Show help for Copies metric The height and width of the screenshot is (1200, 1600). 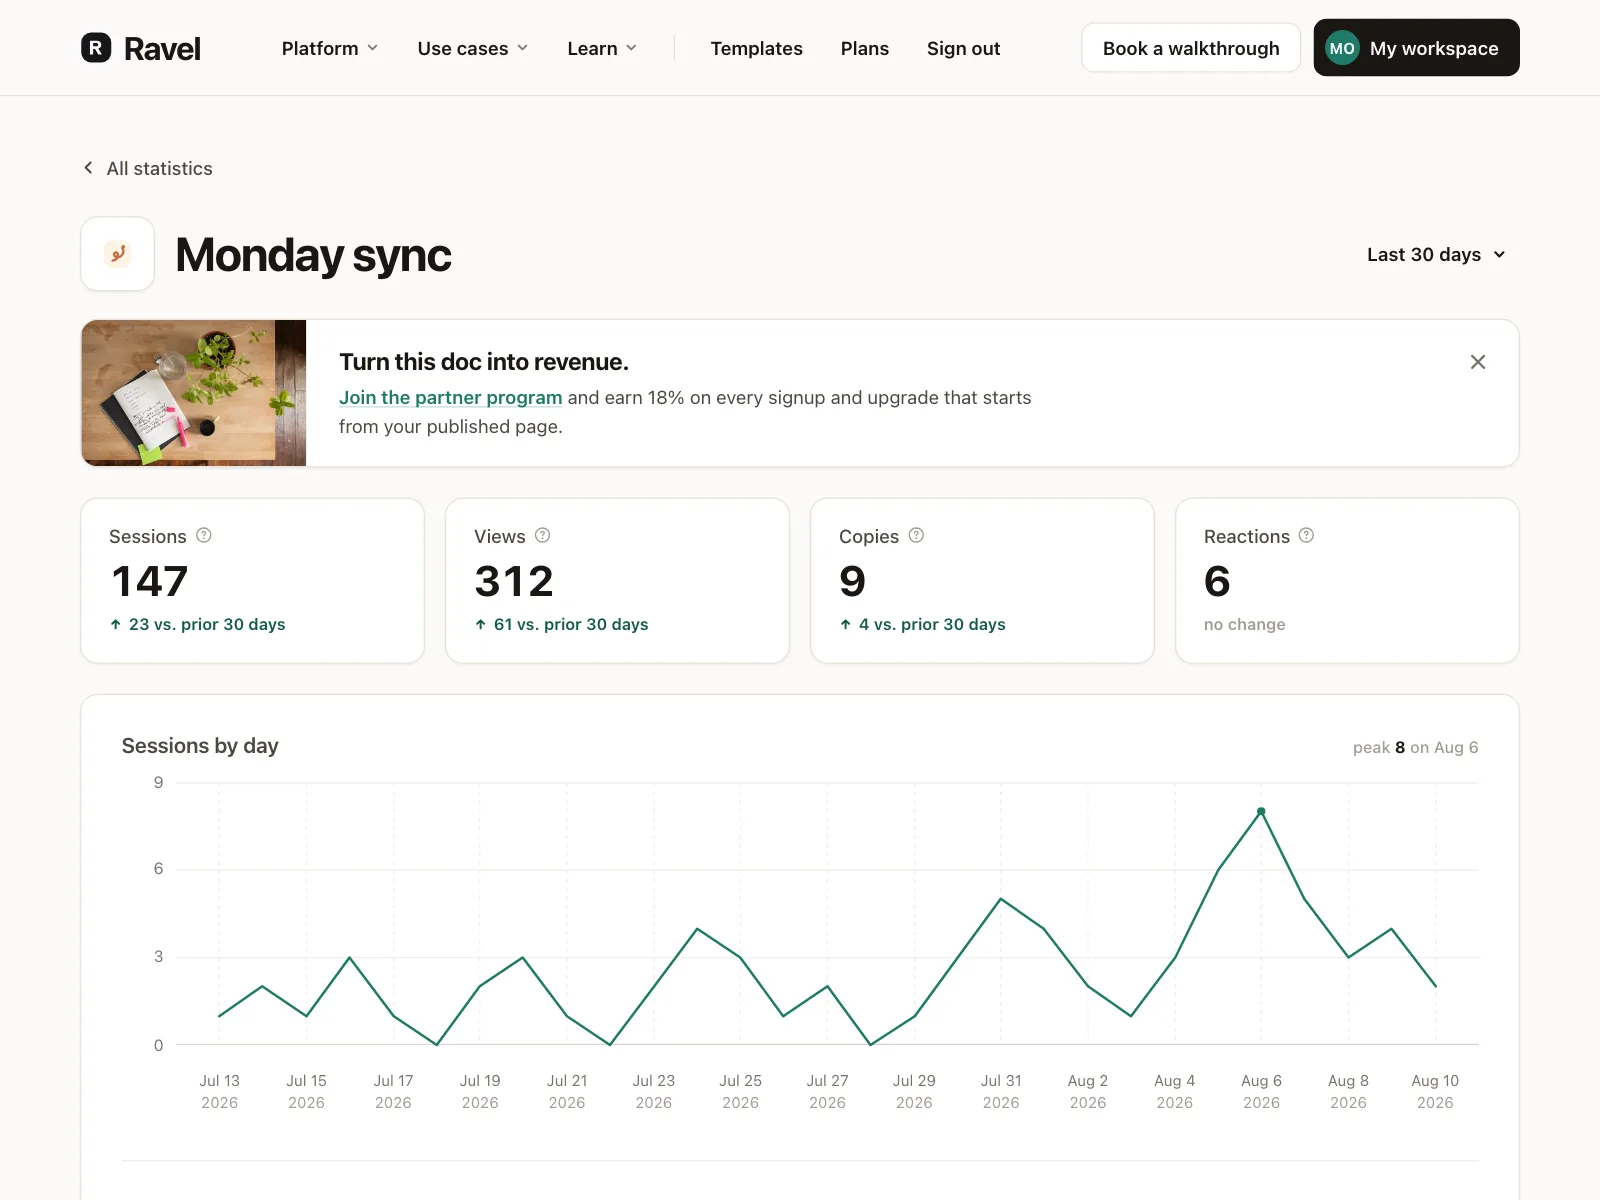(916, 535)
